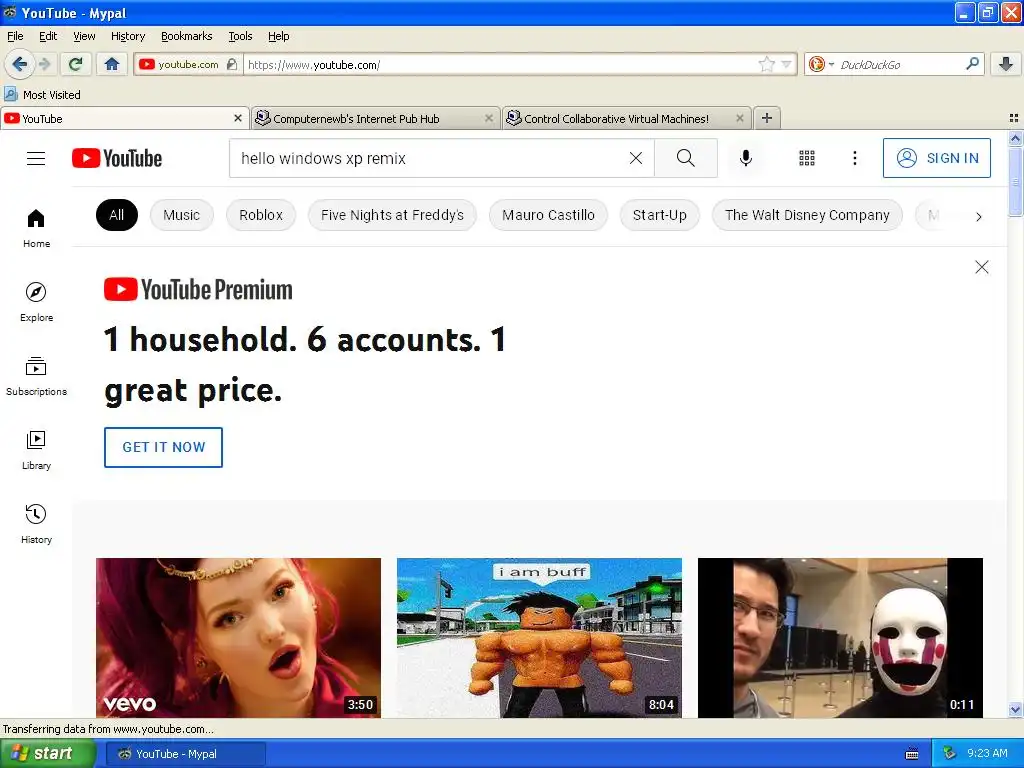
Task: Open the Most Visited bookmarks folder
Action: click(x=42, y=95)
